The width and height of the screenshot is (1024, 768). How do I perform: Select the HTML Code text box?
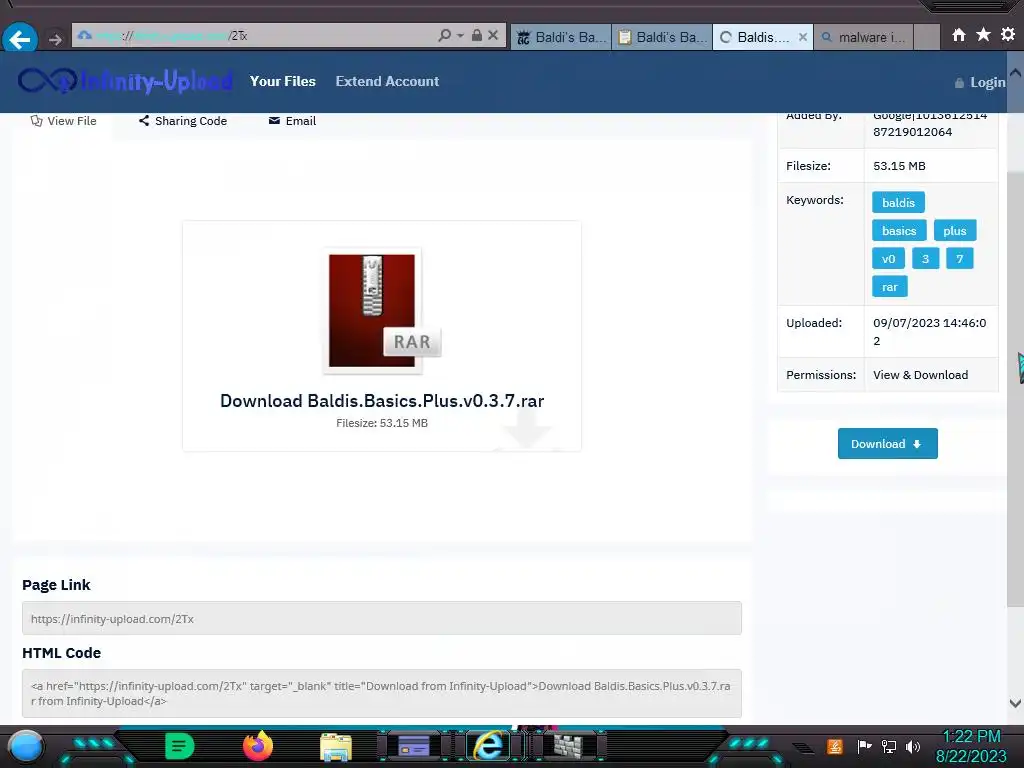coord(382,694)
